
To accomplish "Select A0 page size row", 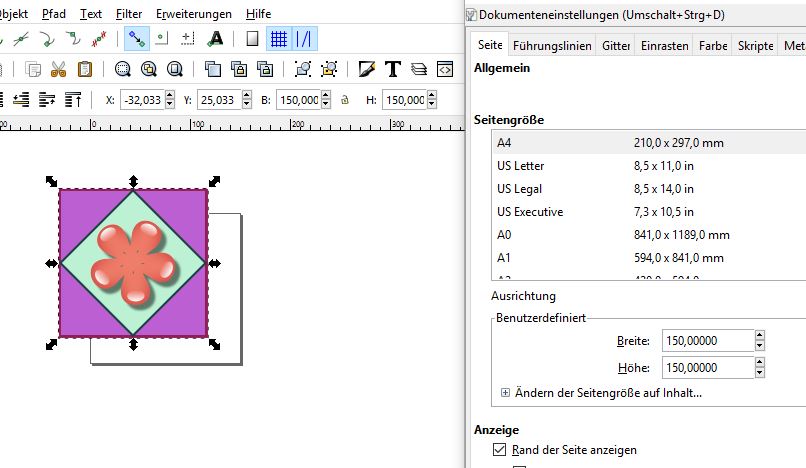I will point(649,235).
